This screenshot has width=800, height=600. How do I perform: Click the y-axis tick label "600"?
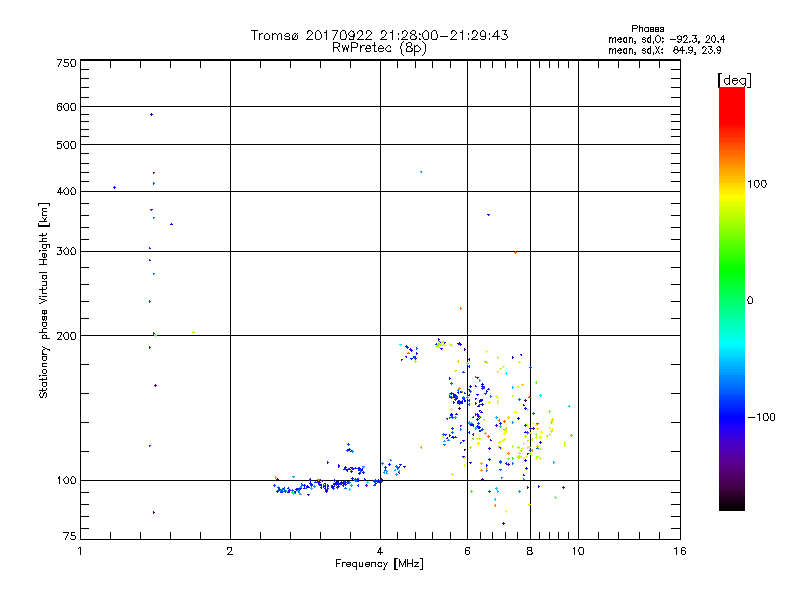pos(66,107)
